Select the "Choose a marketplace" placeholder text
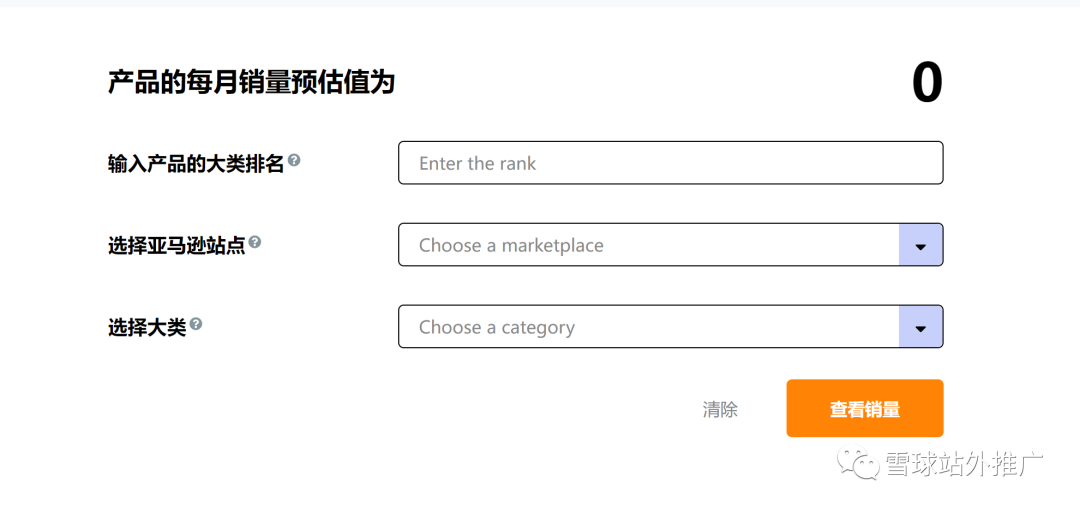1080x512 pixels. point(511,246)
